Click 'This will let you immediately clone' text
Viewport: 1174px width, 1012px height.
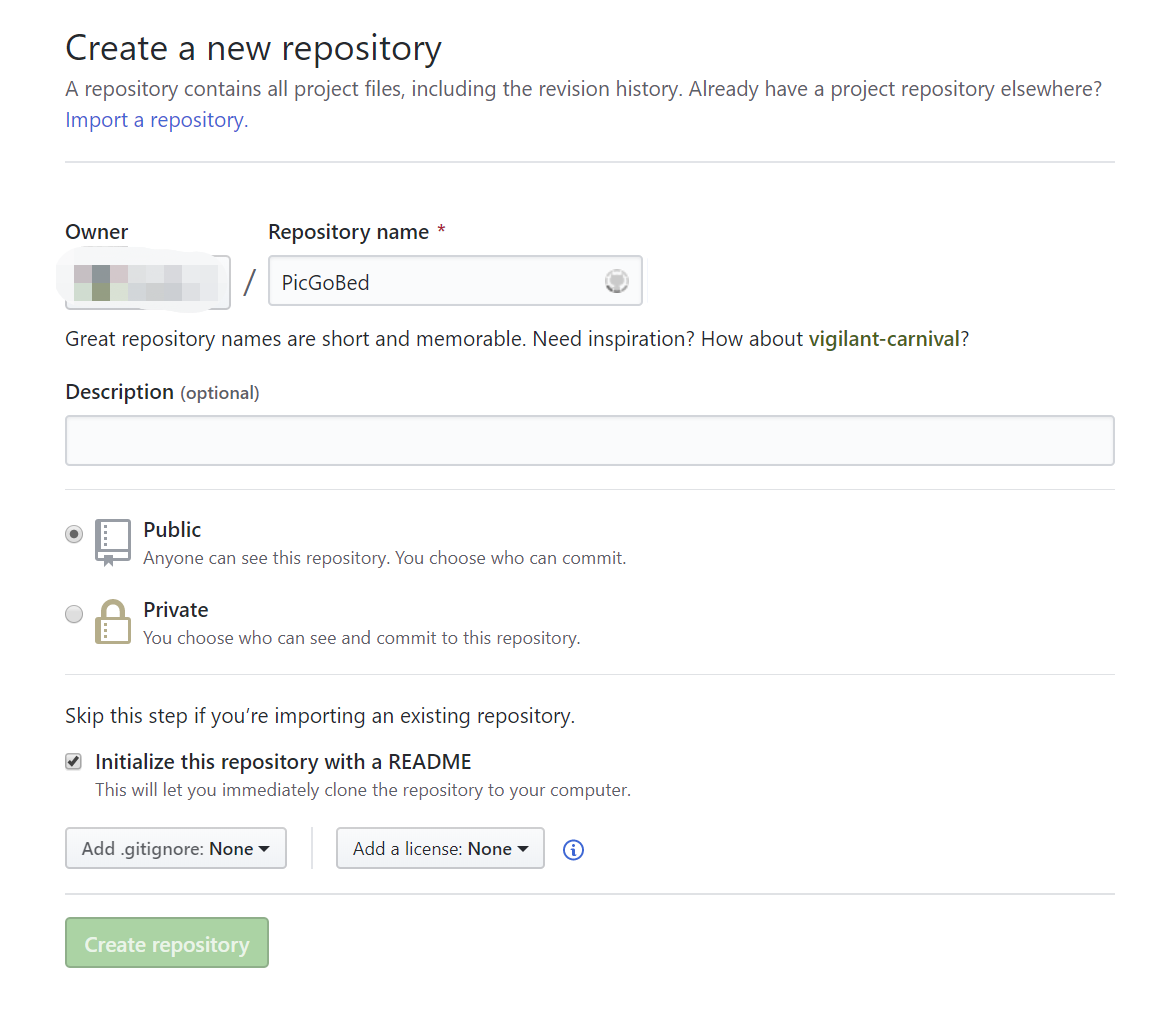click(363, 790)
